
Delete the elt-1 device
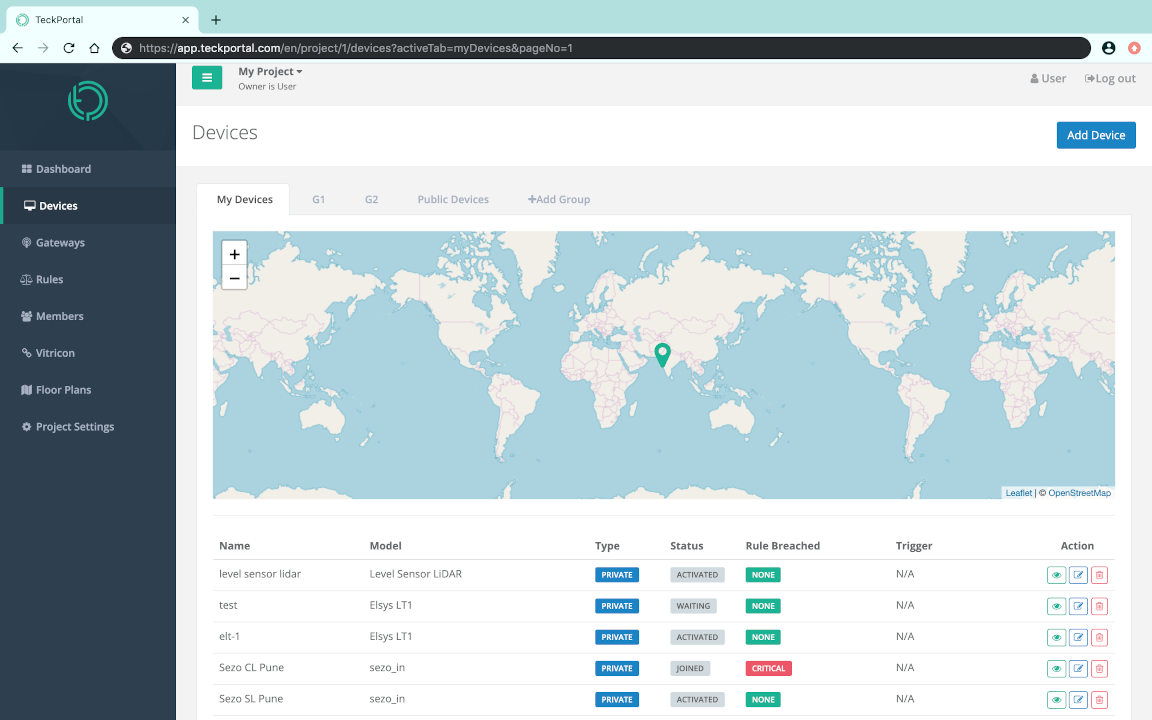[x=1099, y=638]
